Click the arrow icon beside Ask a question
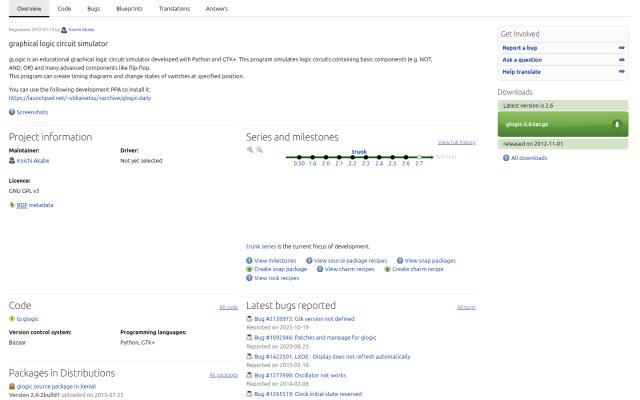The height and width of the screenshot is (400, 640). coord(622,60)
